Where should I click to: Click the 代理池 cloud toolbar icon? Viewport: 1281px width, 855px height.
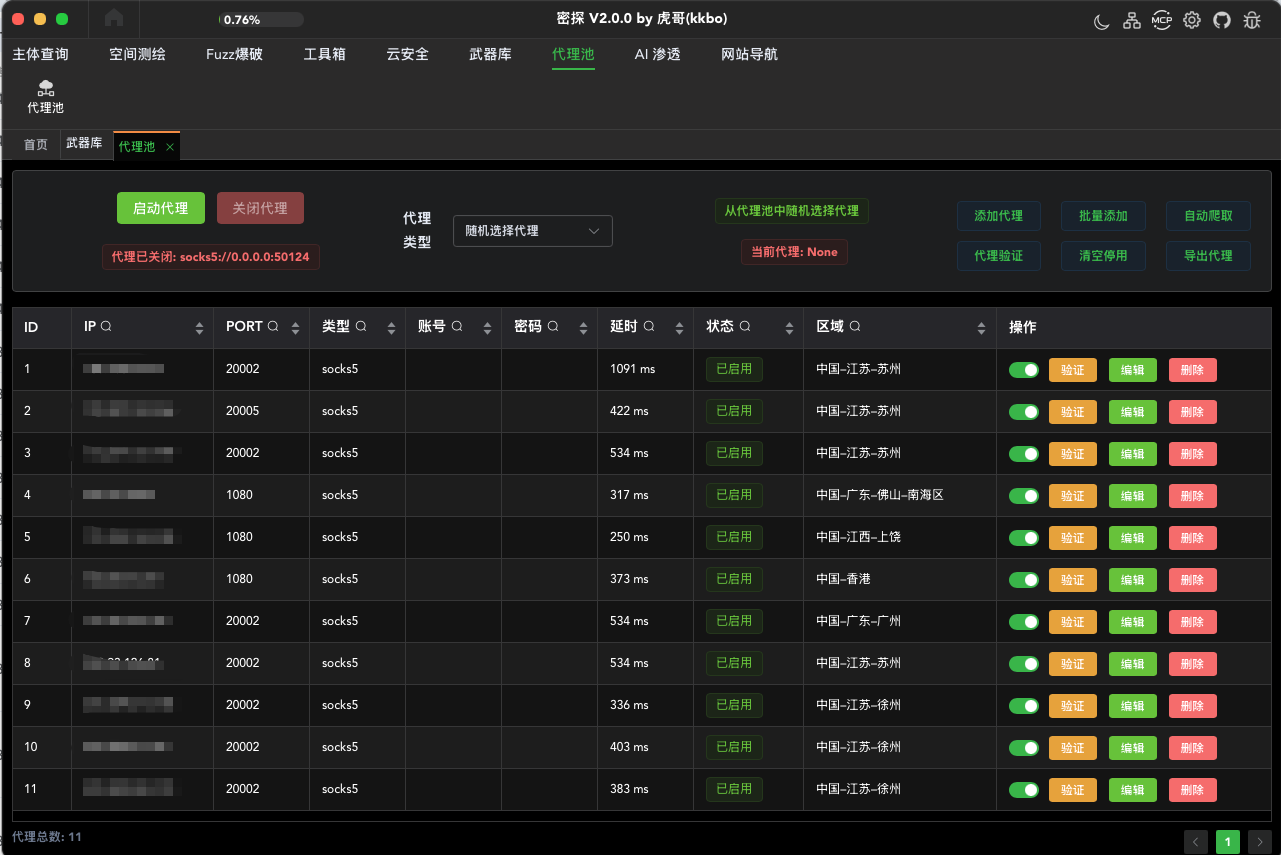coord(46,97)
